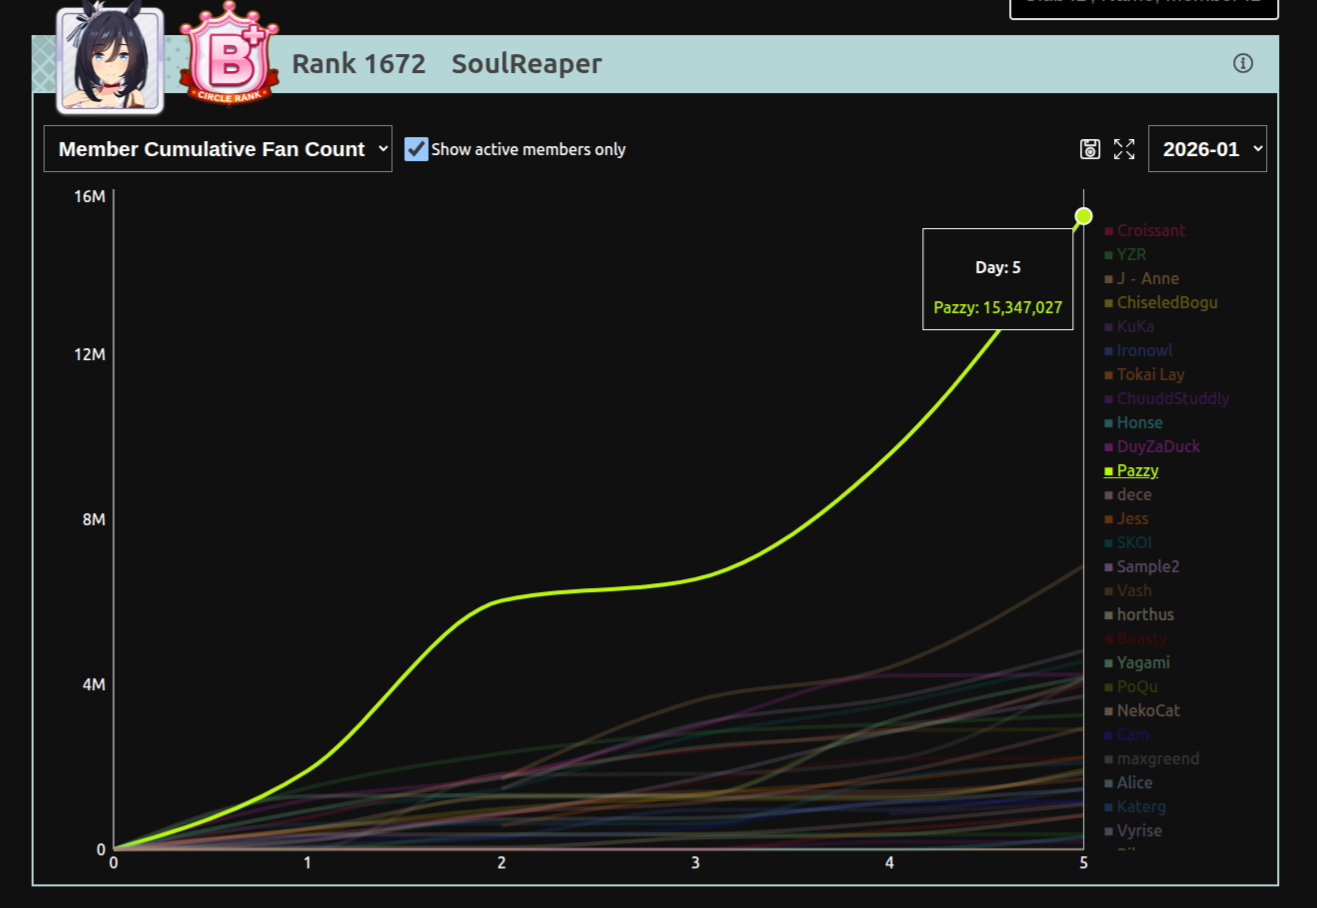This screenshot has height=908, width=1317.
Task: Save the chart as an image
Action: click(x=1090, y=149)
